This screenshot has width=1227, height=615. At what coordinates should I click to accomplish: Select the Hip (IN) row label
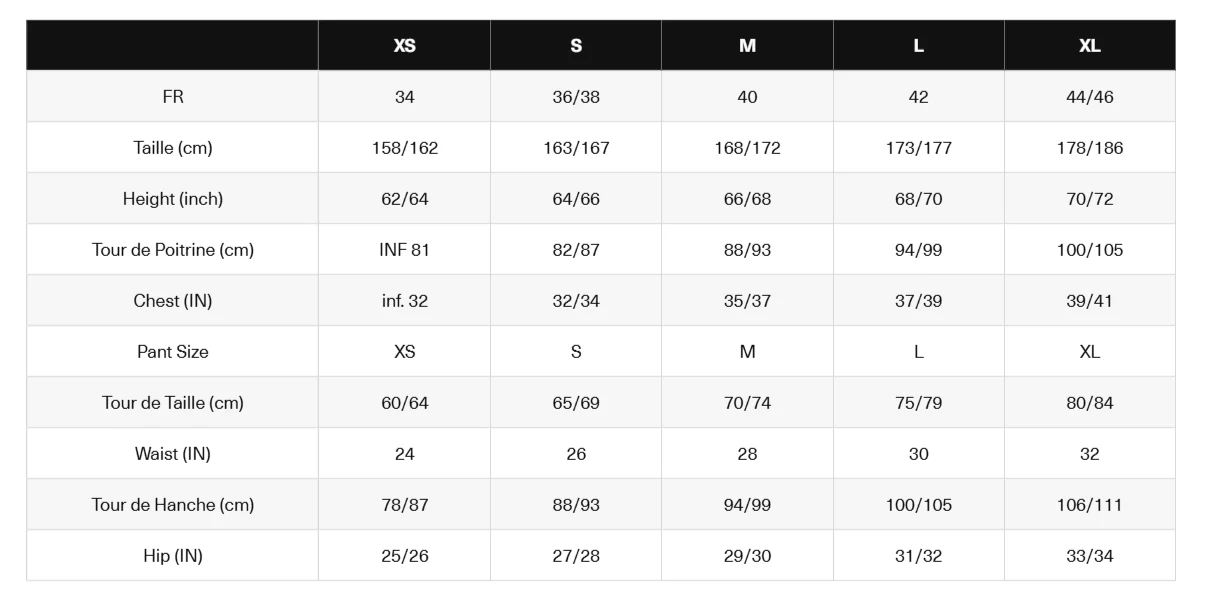[x=173, y=556]
